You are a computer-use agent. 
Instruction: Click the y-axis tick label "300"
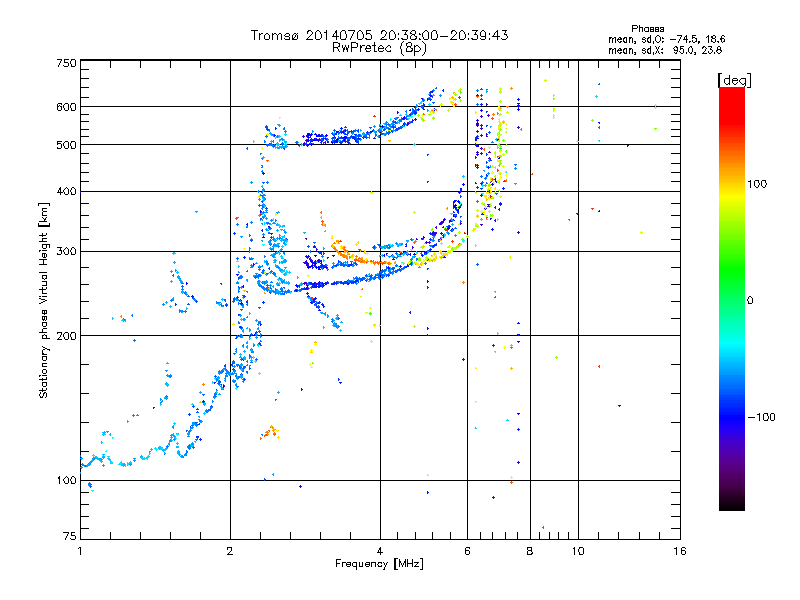[66, 251]
